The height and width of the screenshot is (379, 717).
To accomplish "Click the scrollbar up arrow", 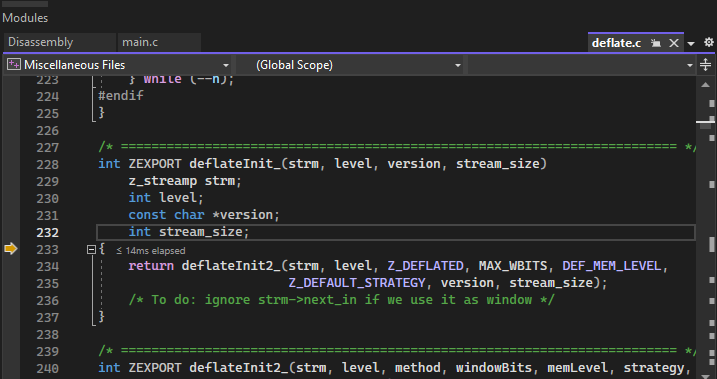I will pyautogui.click(x=705, y=85).
